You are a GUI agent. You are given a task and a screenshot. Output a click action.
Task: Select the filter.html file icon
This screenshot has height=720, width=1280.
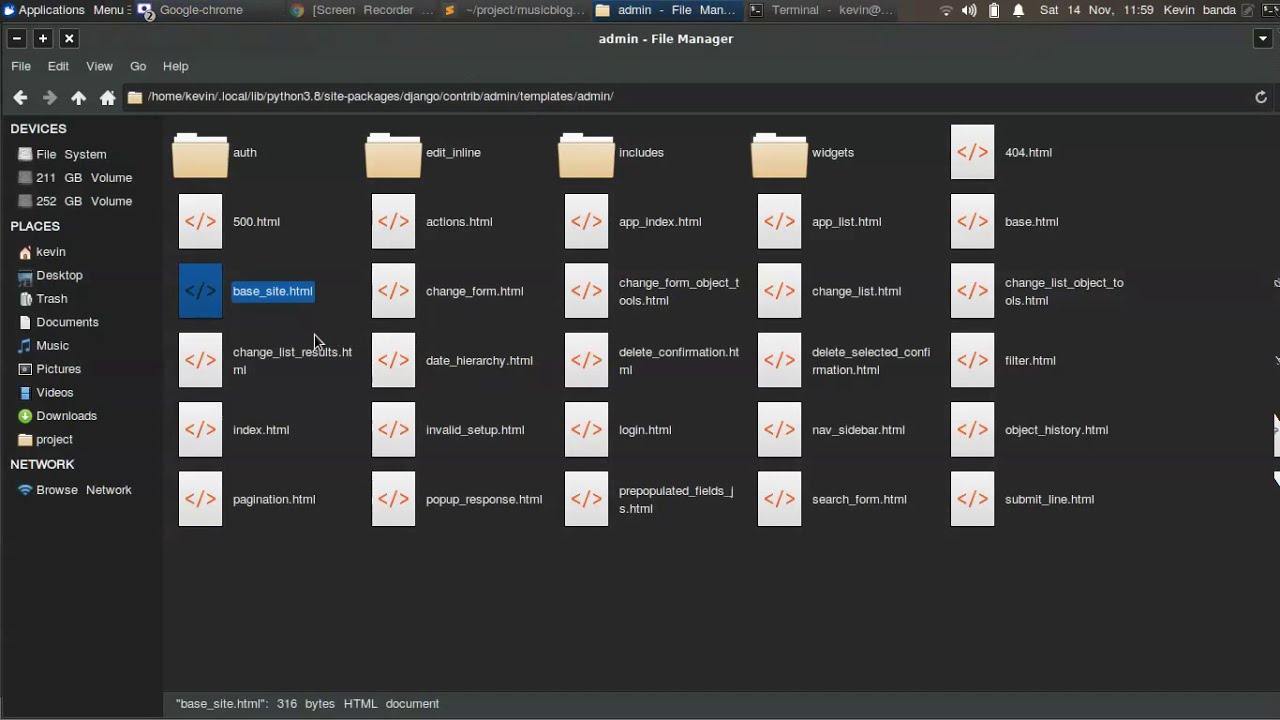[x=972, y=360]
